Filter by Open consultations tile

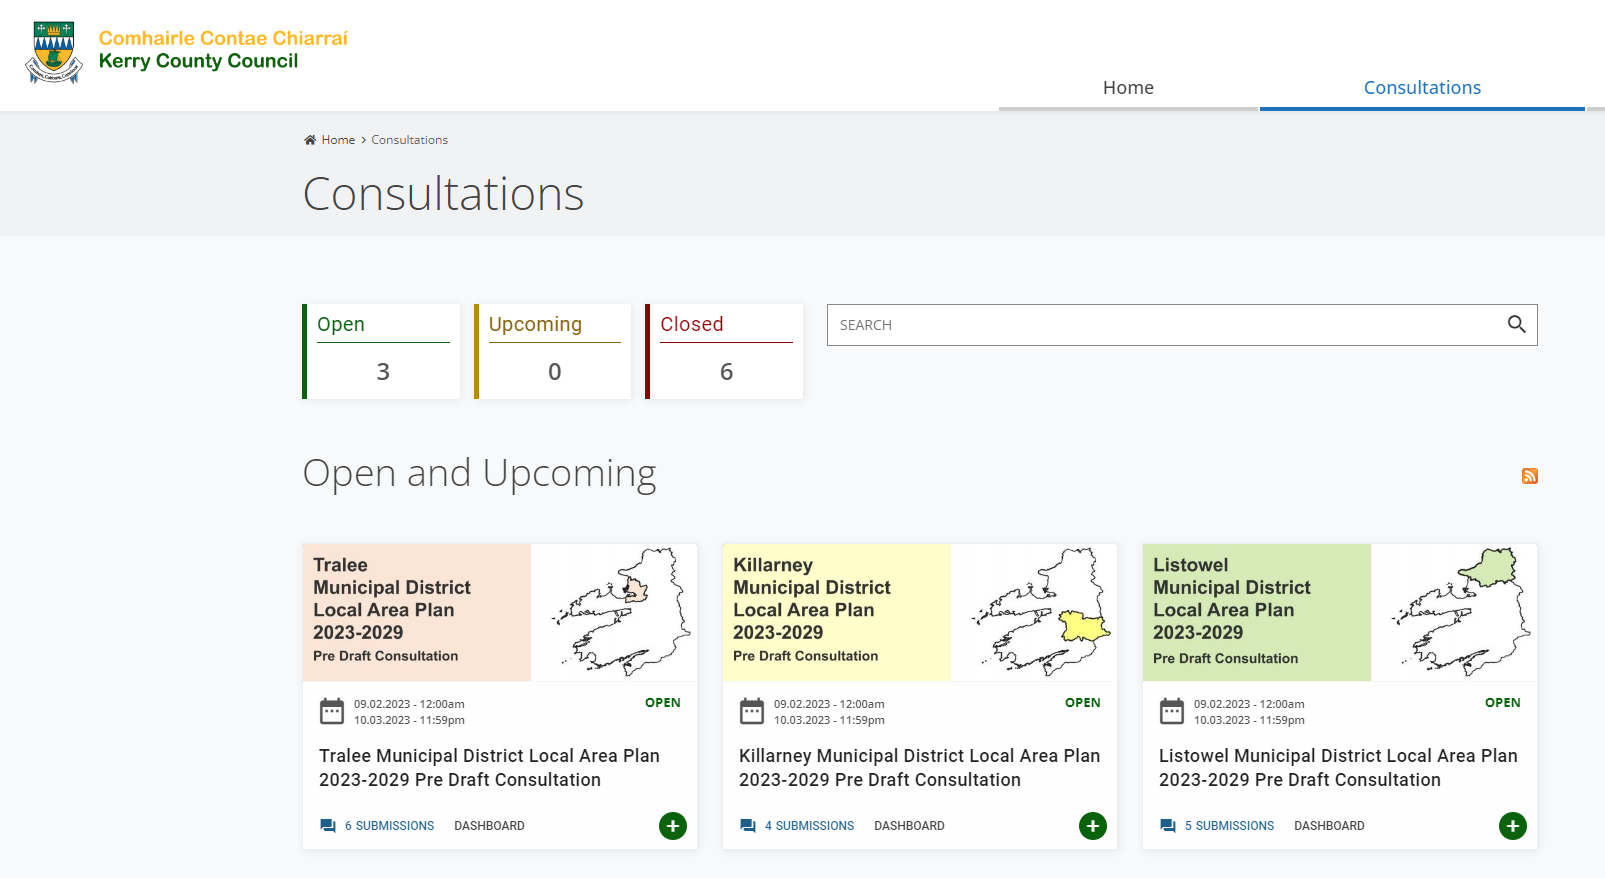point(382,351)
